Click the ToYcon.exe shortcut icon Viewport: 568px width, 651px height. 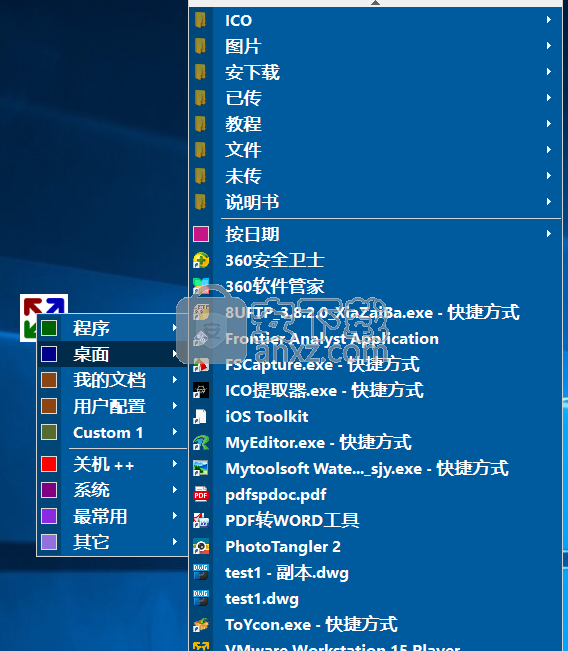coord(201,624)
